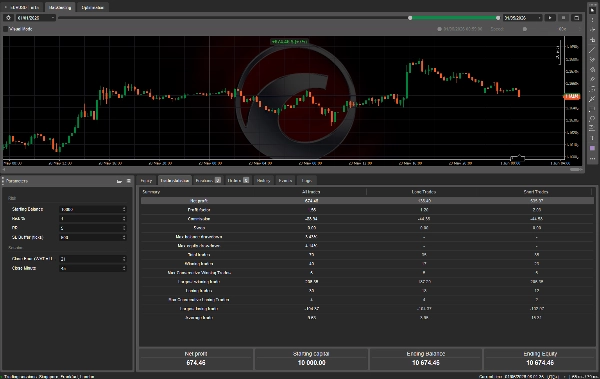
Task: Click the All trades column header
Action: [311, 192]
